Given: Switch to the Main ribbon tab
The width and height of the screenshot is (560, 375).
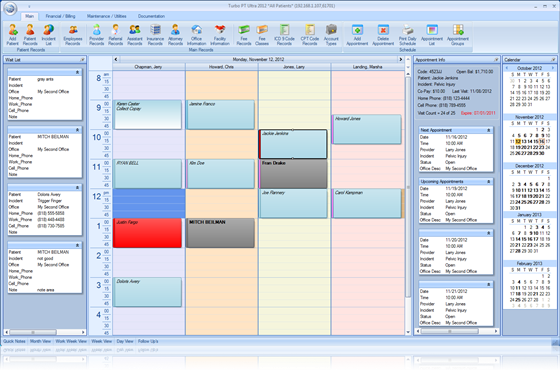Looking at the screenshot, I should (x=30, y=16).
